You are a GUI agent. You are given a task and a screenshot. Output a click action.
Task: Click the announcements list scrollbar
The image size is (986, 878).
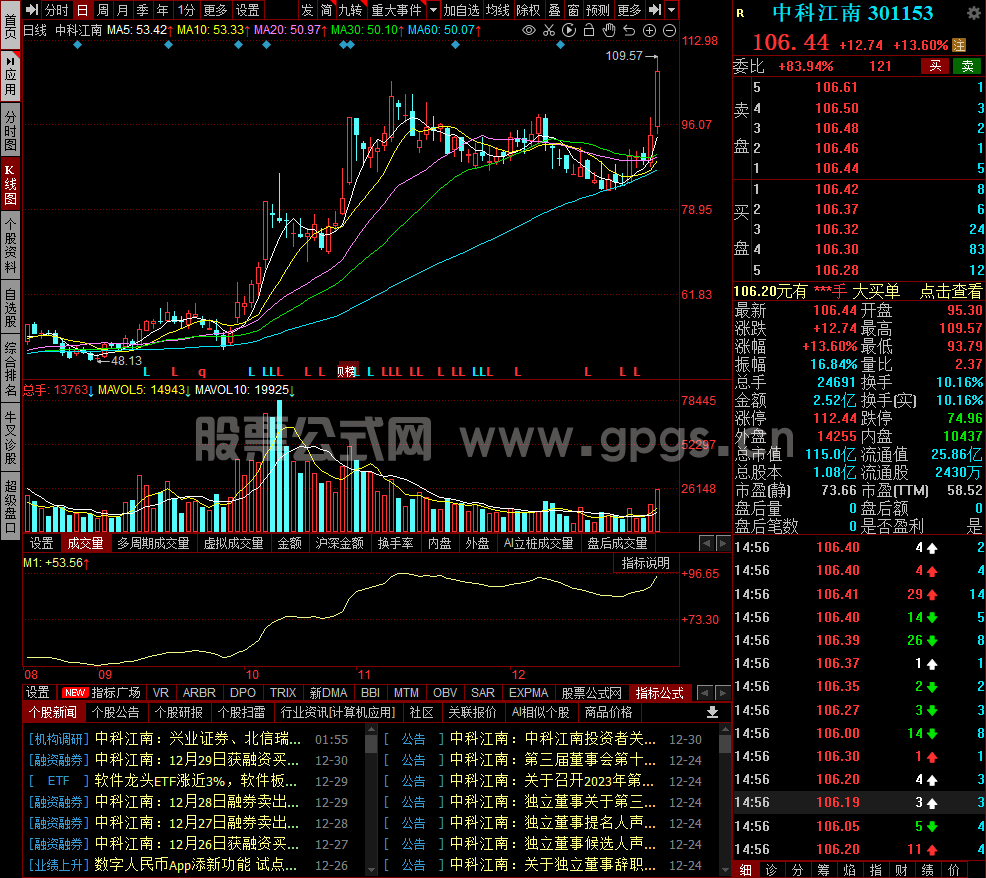click(x=725, y=799)
